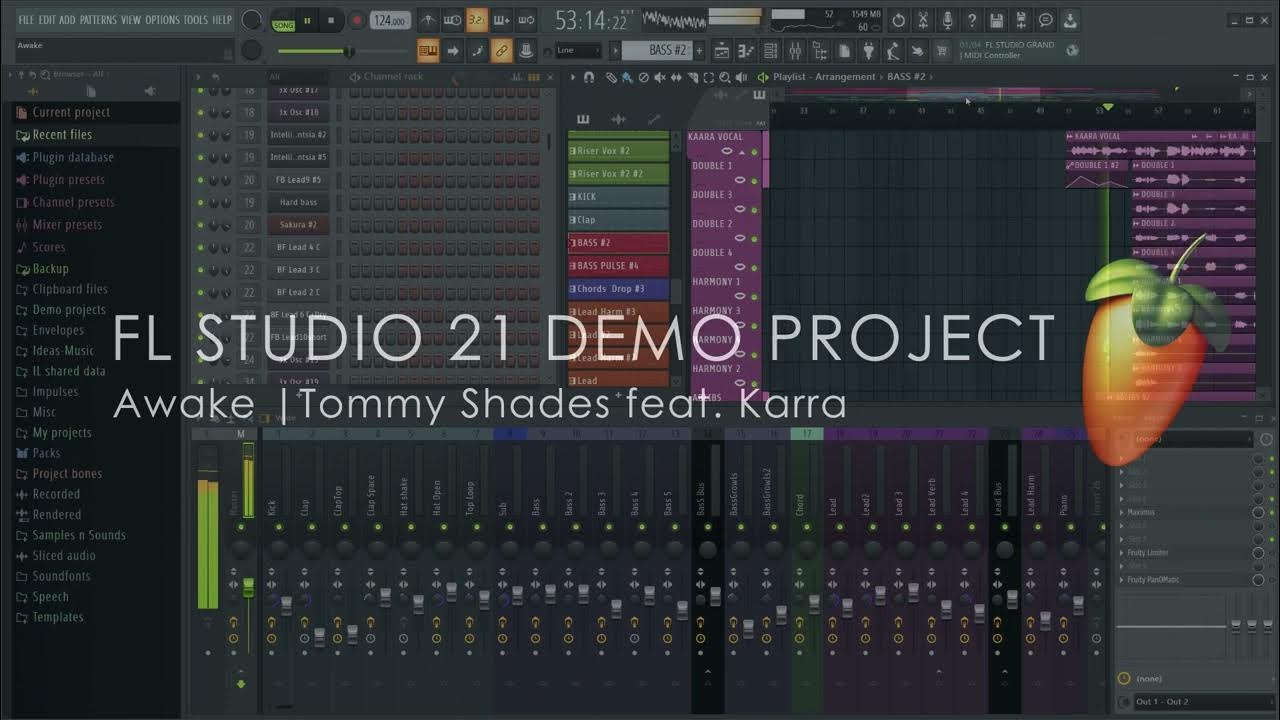The height and width of the screenshot is (720, 1280).
Task: Toggle the metronome icon
Action: pos(428,20)
